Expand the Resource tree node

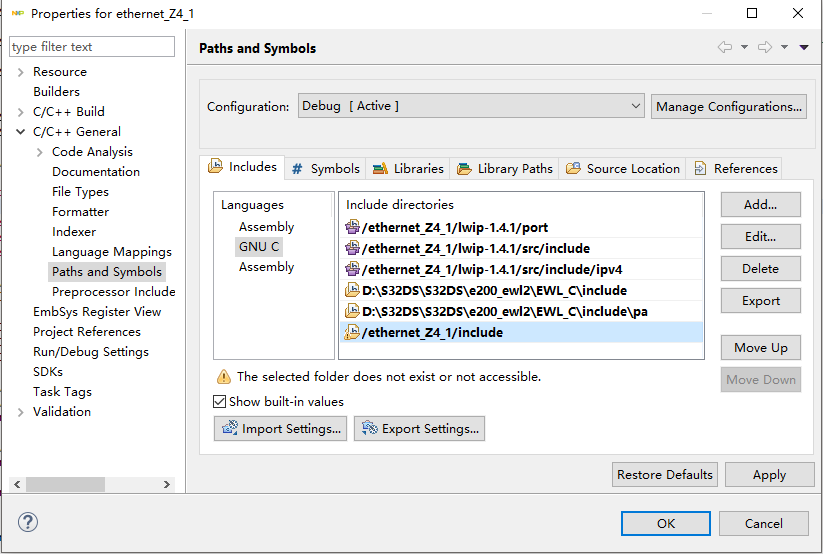(21, 72)
